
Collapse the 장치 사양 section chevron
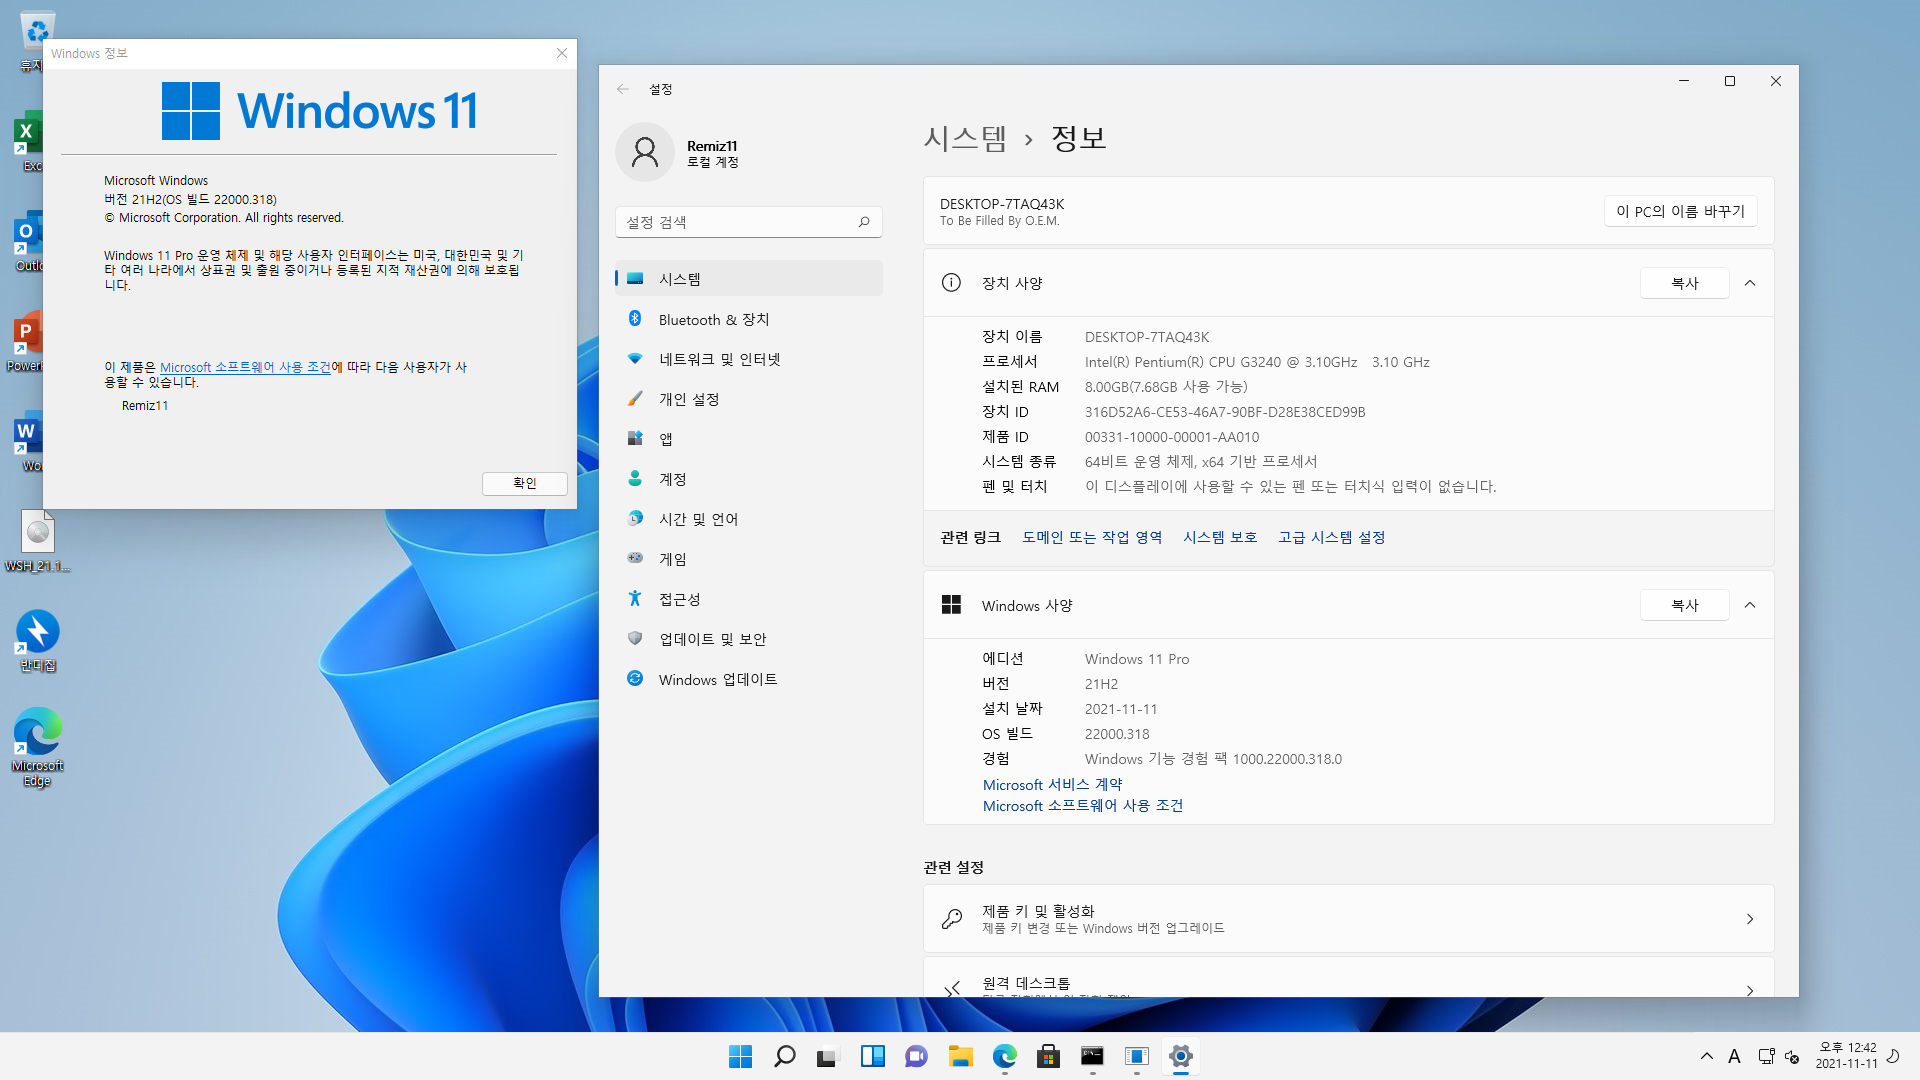click(1750, 283)
